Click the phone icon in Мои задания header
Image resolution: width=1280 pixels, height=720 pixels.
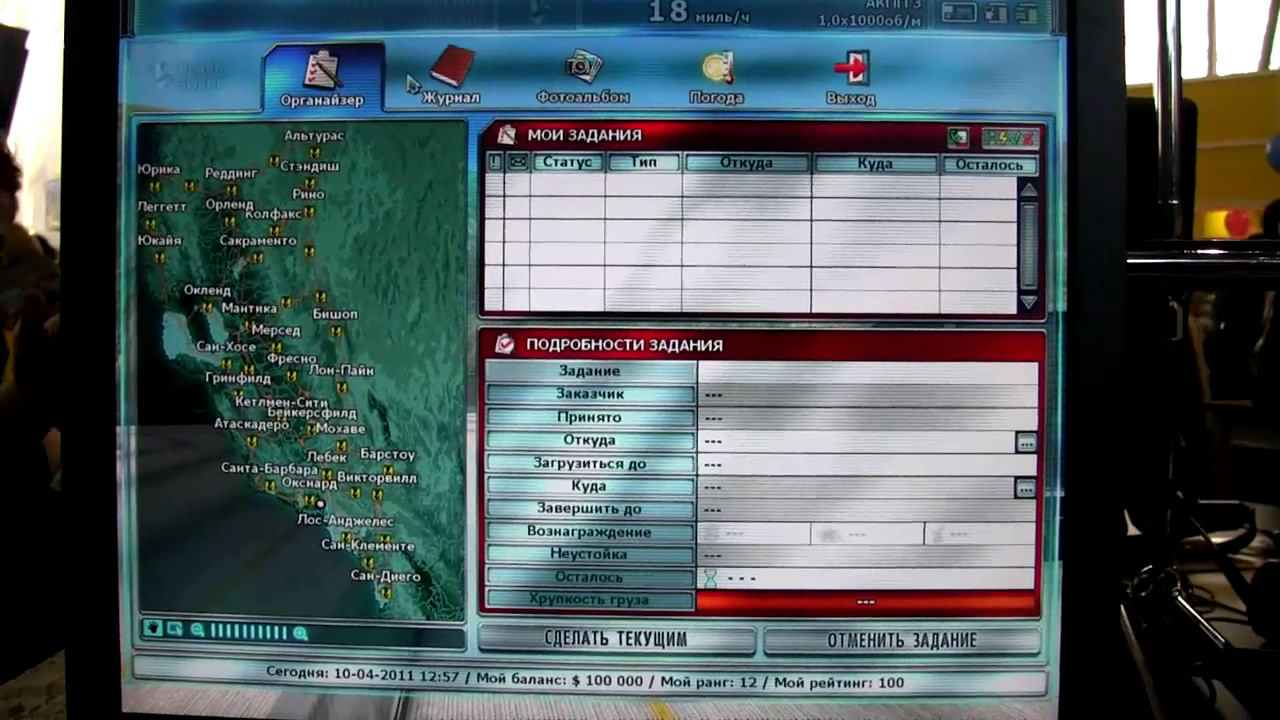click(958, 138)
